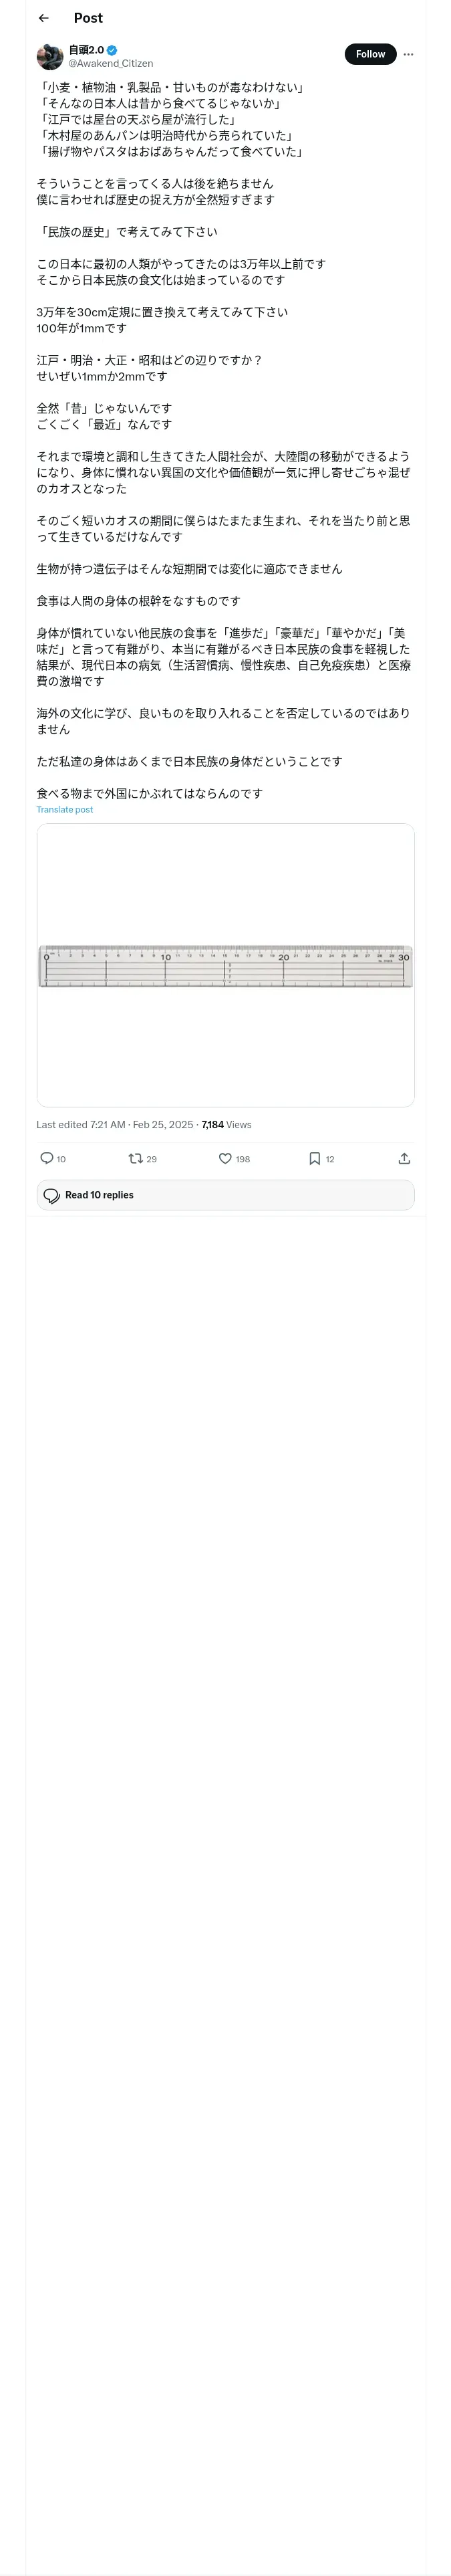Bookmark this post
This screenshot has width=451, height=2576.
tap(314, 1158)
